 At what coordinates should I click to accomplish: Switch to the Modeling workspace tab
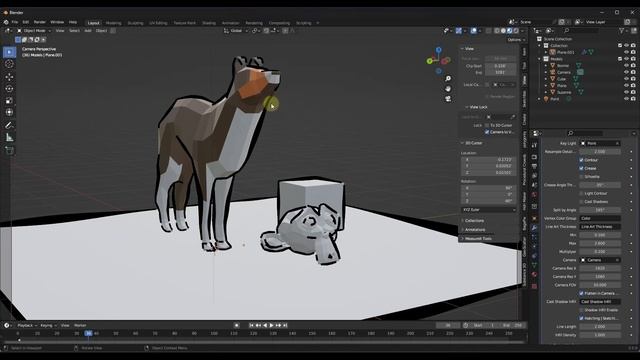click(x=113, y=23)
